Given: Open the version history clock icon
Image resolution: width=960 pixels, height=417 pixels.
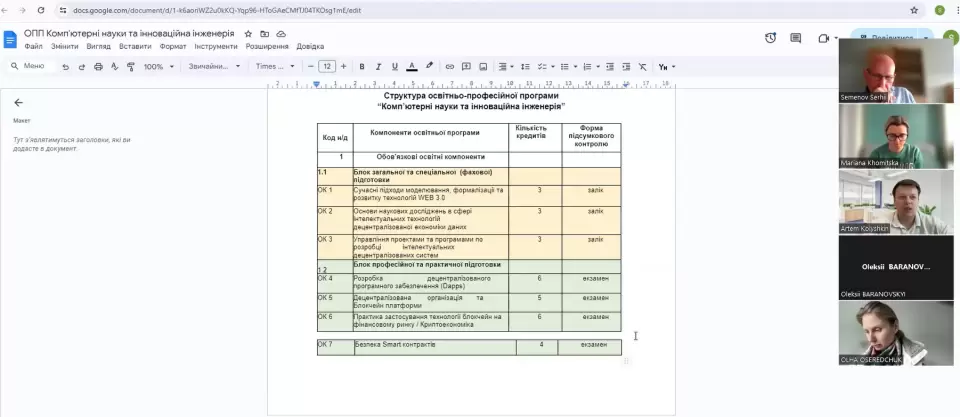Looking at the screenshot, I should (770, 38).
